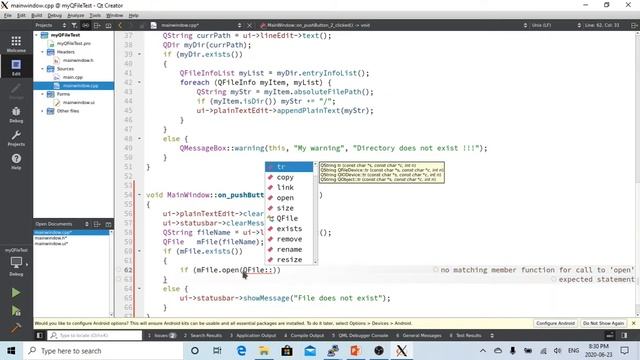Collapse the Forms folder
640x360 pixels.
(x=42, y=94)
